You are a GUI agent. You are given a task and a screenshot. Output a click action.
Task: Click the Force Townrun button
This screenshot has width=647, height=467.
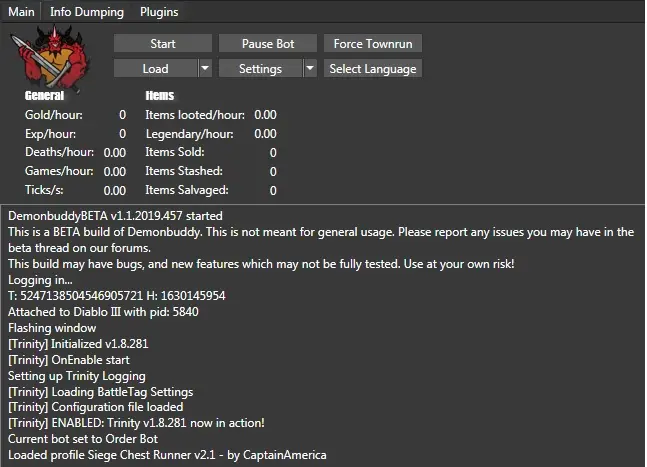click(x=373, y=43)
